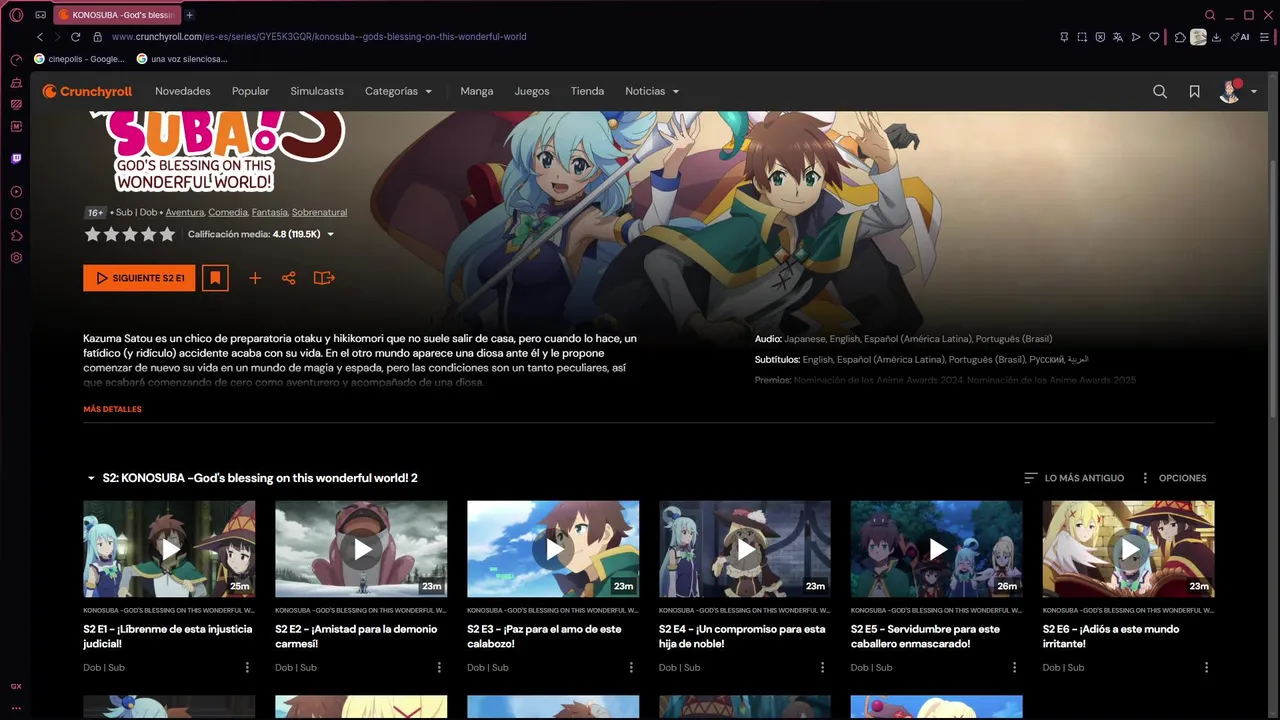
Task: Open History from the sidebar clock icon
Action: 16,214
